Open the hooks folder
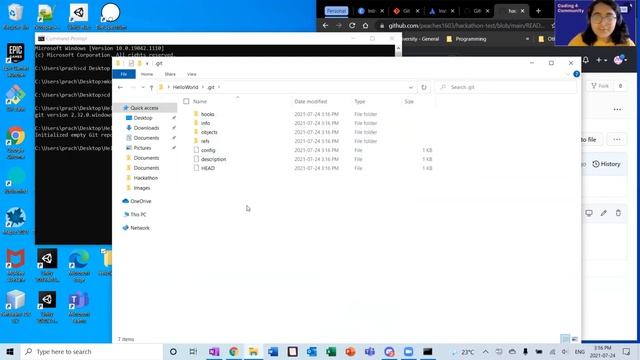Viewport: 640px width, 360px height. (207, 114)
